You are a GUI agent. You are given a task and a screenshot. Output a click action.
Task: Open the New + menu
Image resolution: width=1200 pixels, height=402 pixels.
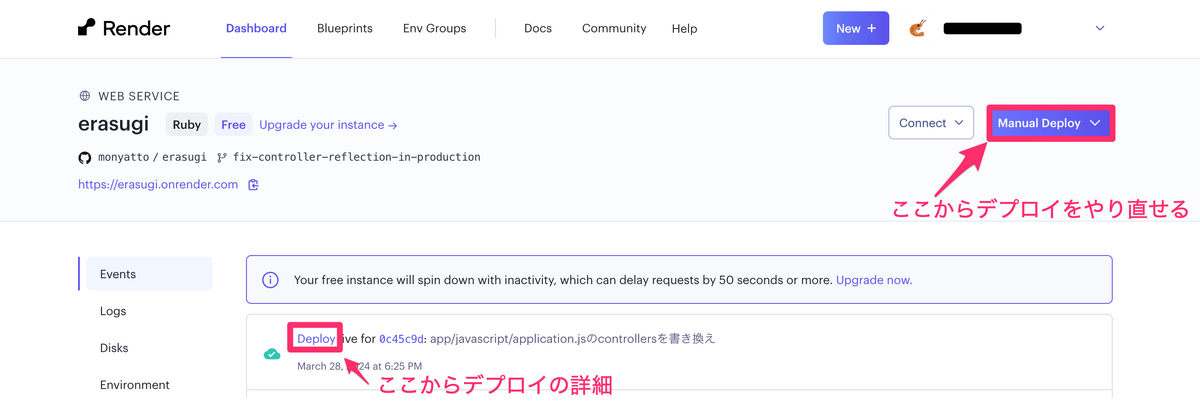pyautogui.click(x=856, y=28)
